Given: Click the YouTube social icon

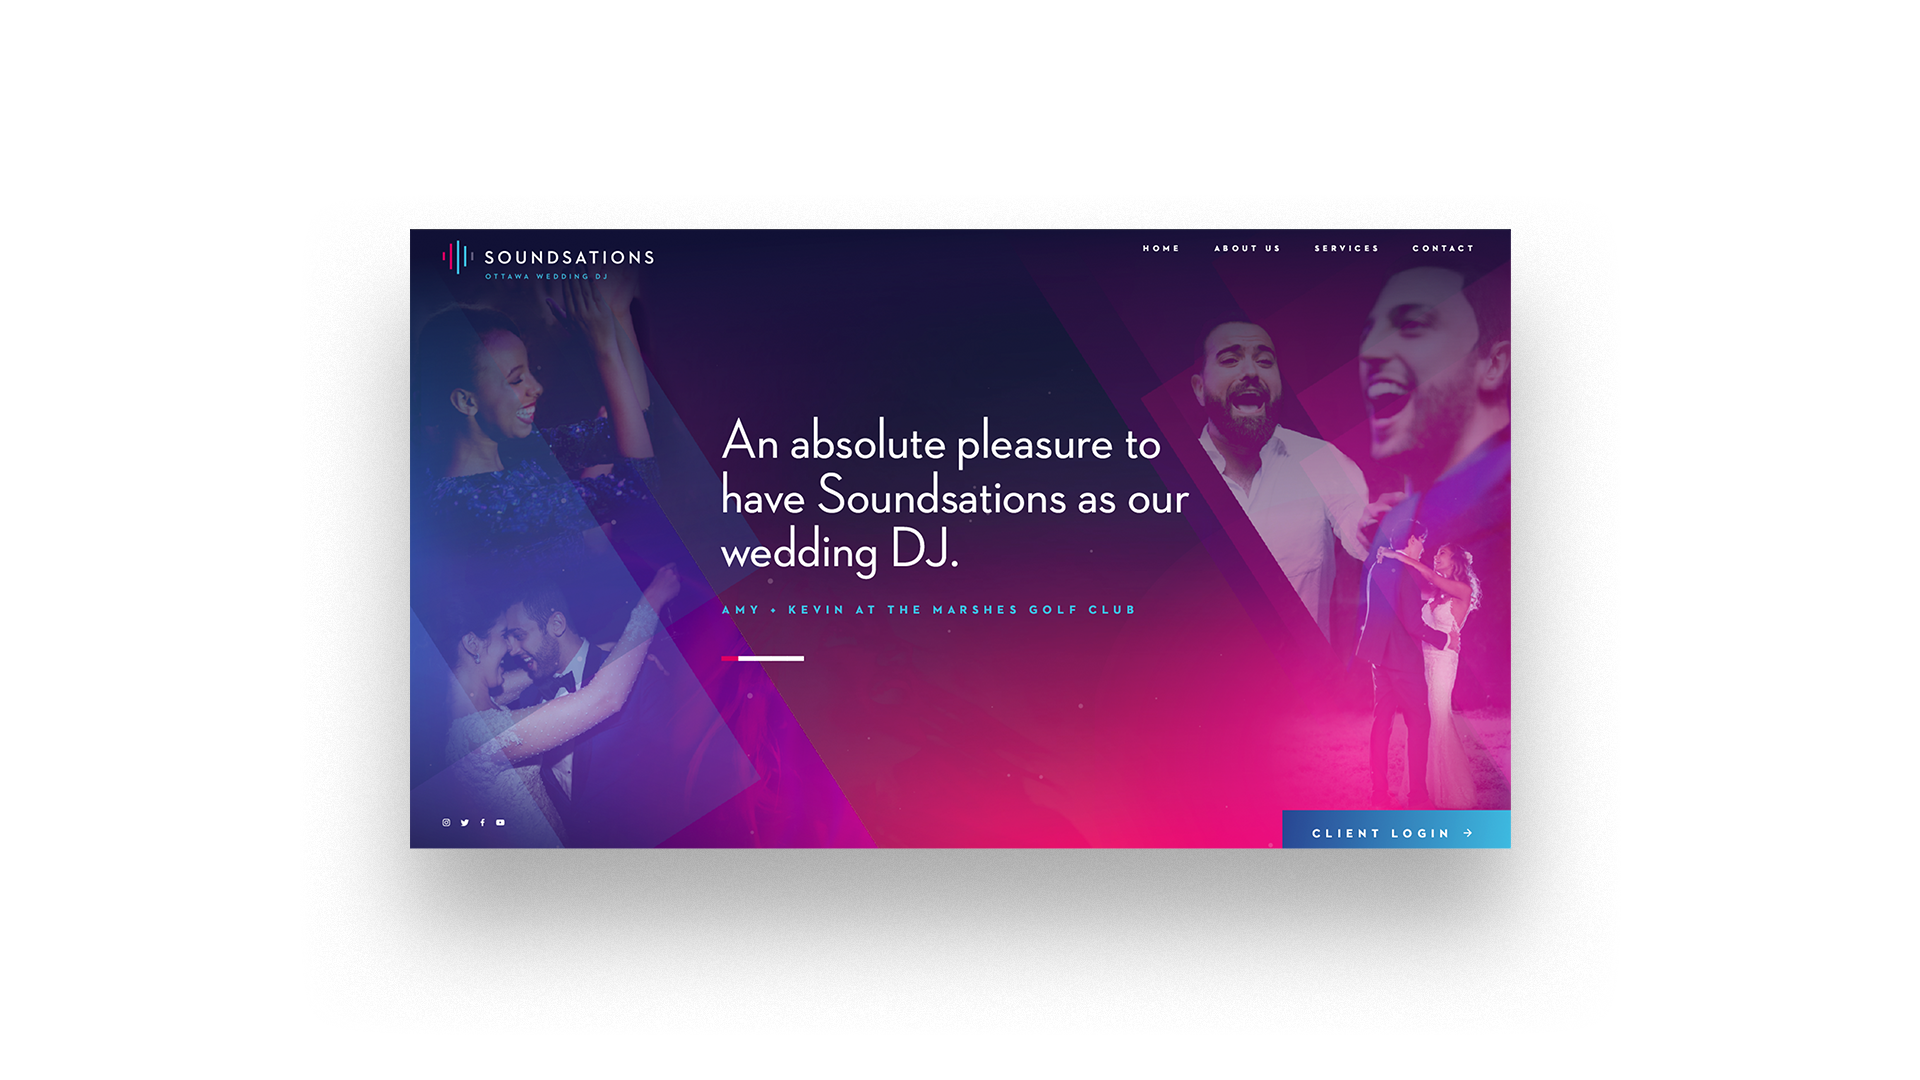Looking at the screenshot, I should tap(499, 822).
